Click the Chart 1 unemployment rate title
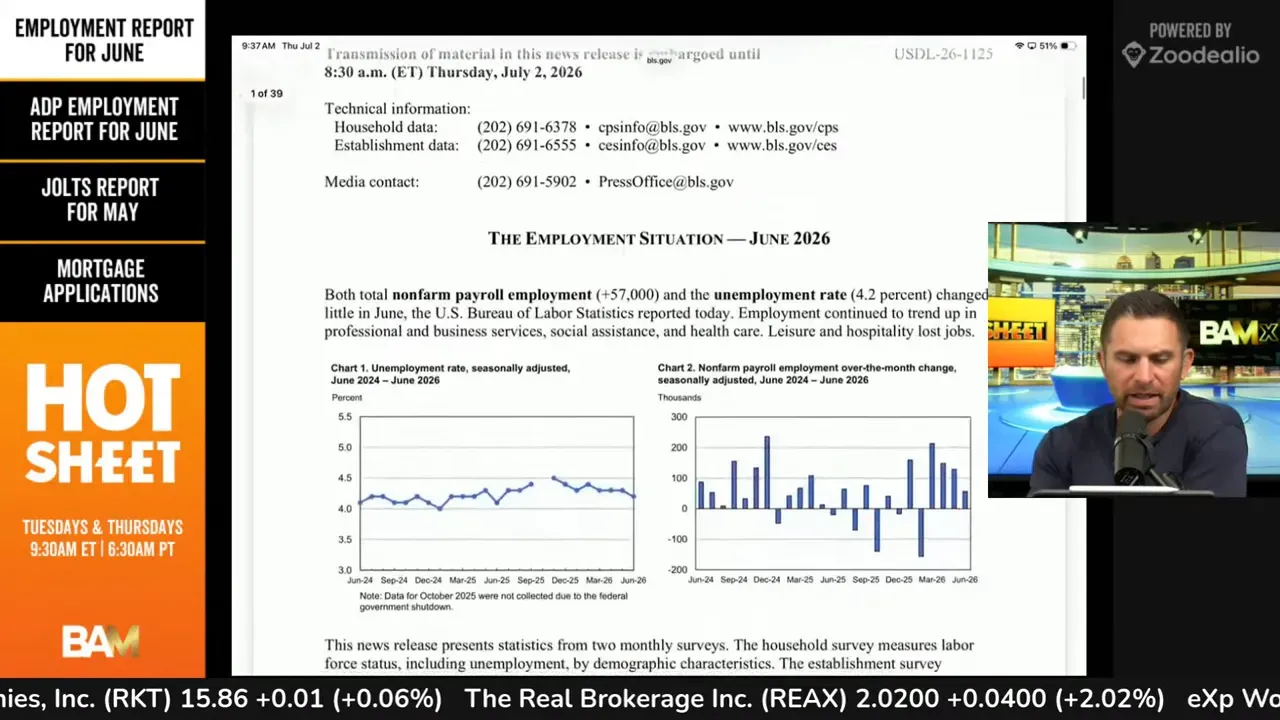The image size is (1280, 720). click(x=450, y=374)
